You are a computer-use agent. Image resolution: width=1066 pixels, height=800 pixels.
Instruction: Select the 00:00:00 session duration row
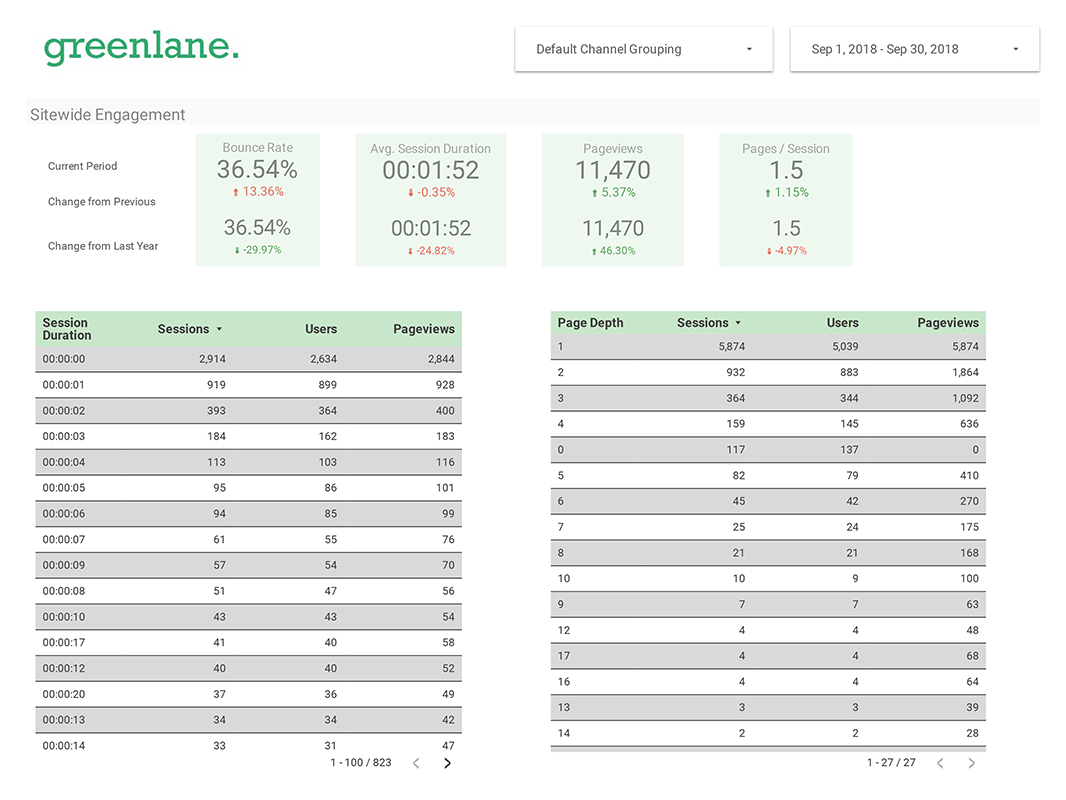(248, 359)
